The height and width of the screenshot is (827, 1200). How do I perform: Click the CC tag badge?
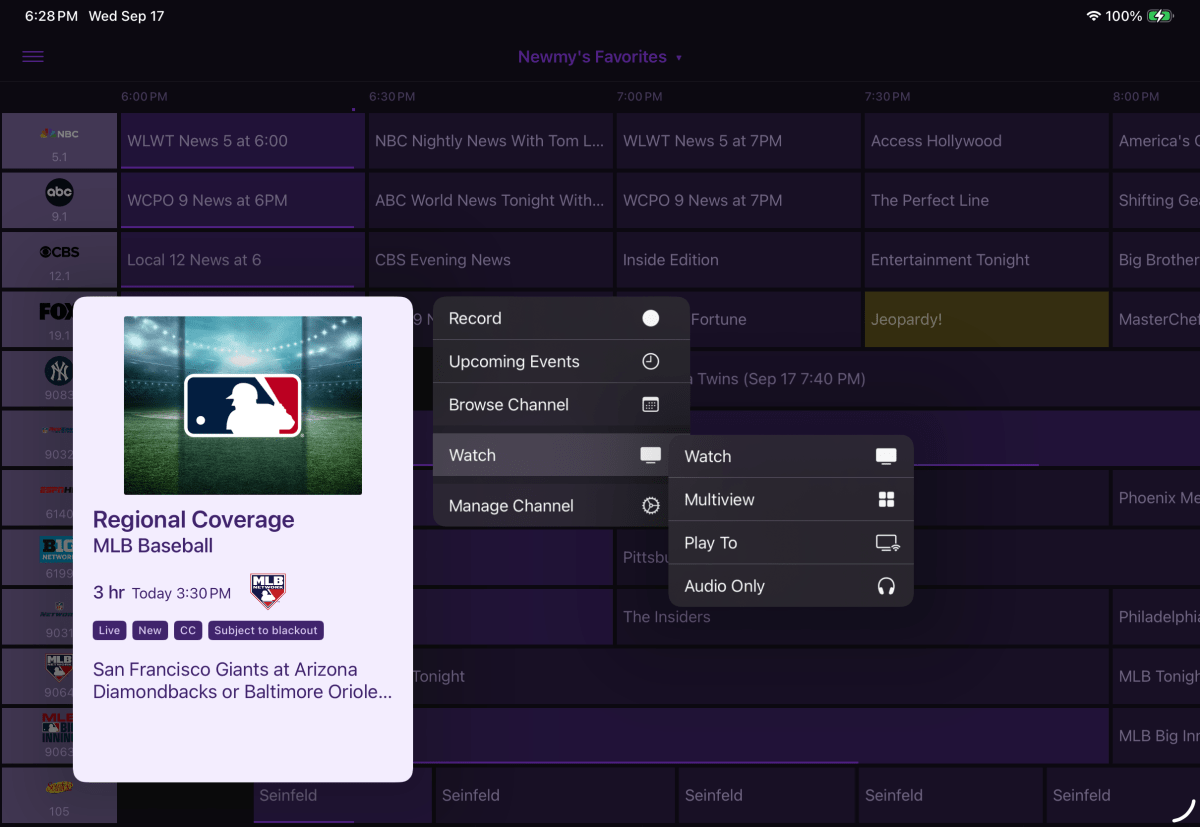(188, 630)
